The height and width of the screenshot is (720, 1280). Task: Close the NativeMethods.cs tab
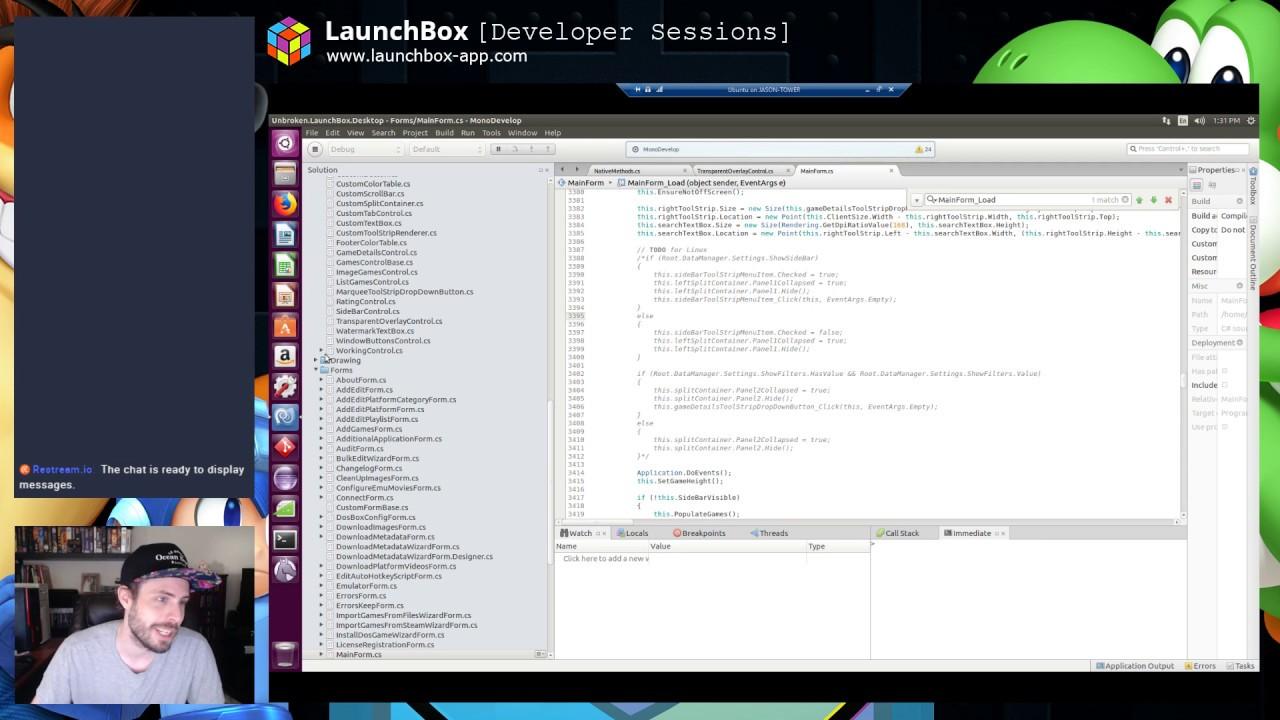(x=684, y=171)
